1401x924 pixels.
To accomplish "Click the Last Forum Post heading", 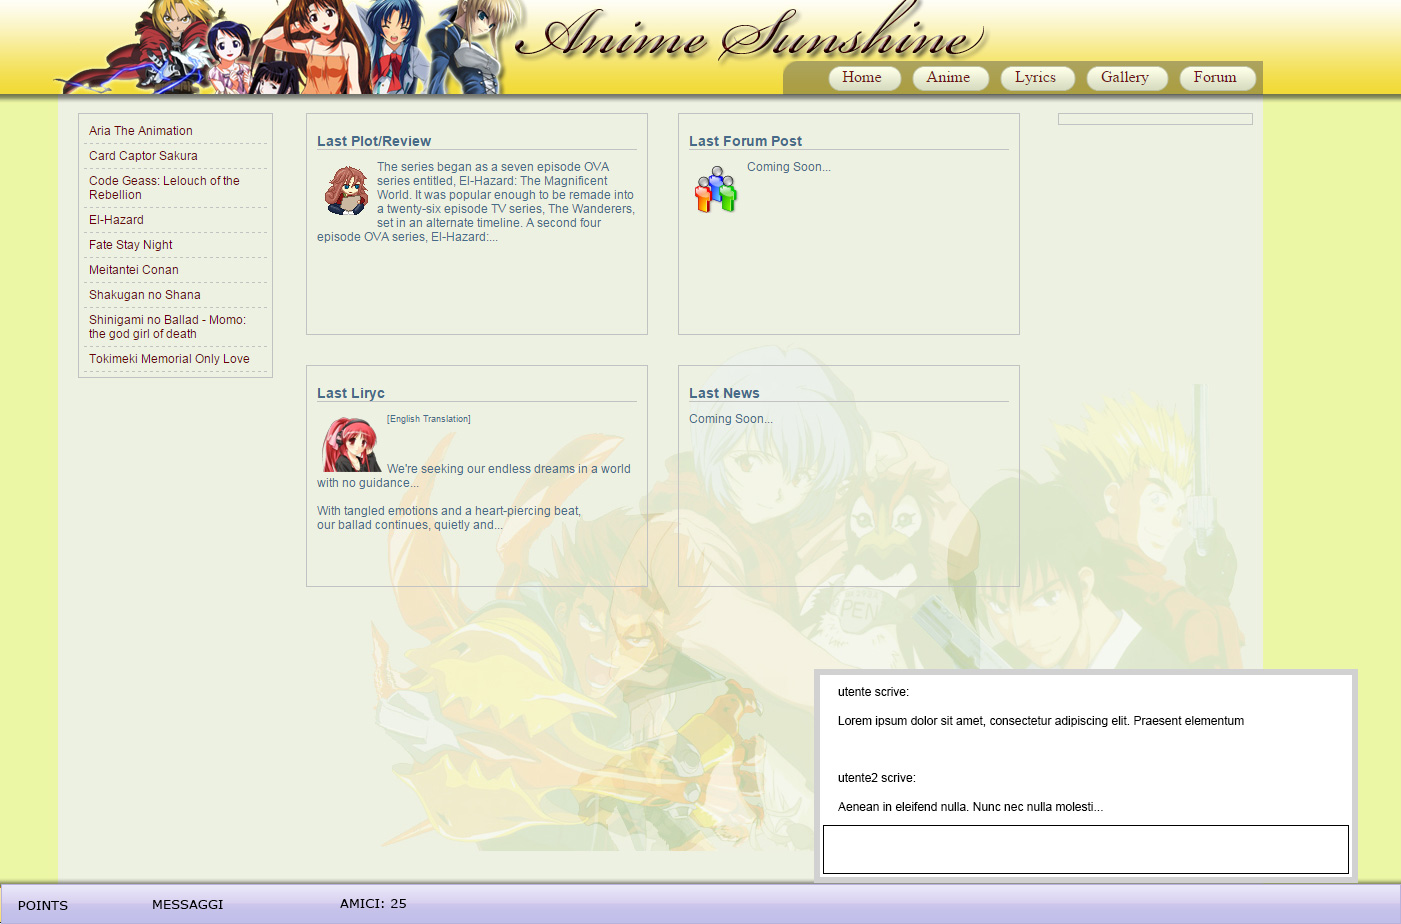I will [745, 141].
